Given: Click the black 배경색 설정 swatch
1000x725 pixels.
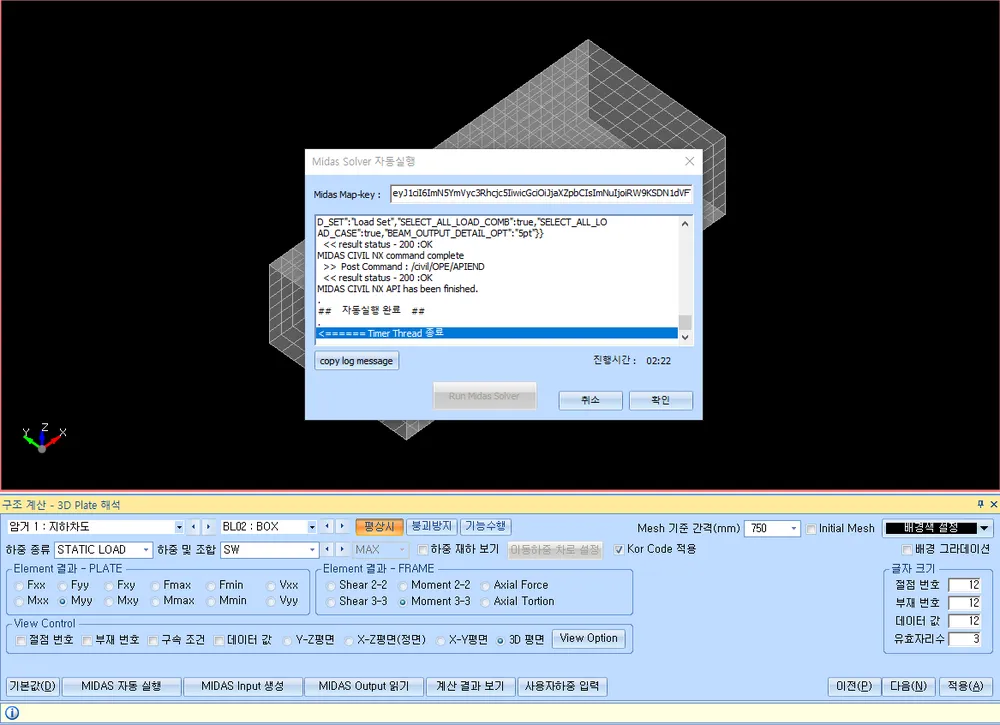Looking at the screenshot, I should [x=930, y=529].
